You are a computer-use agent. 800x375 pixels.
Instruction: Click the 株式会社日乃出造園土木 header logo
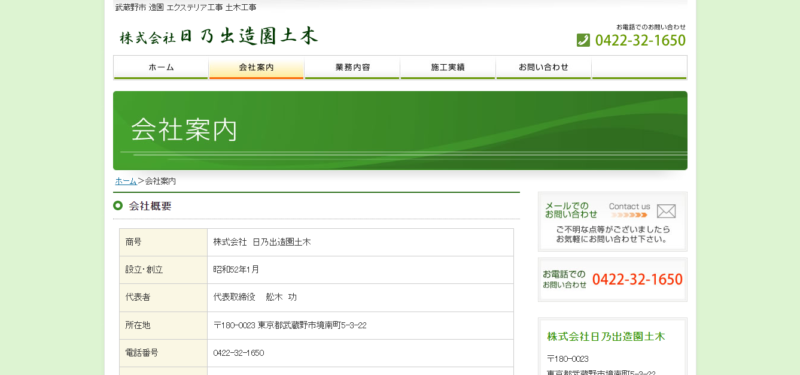coord(219,36)
